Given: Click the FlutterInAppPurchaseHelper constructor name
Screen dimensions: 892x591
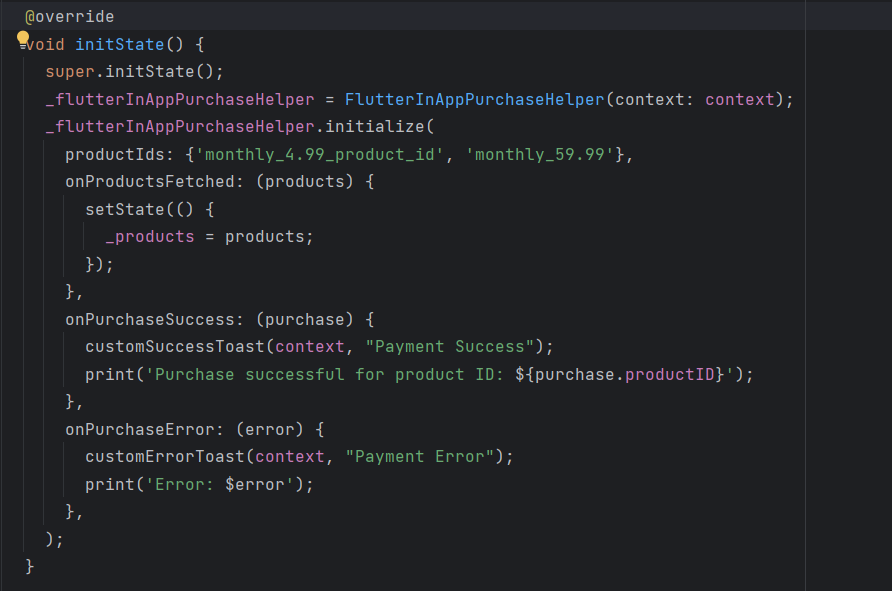Looking at the screenshot, I should 474,100.
